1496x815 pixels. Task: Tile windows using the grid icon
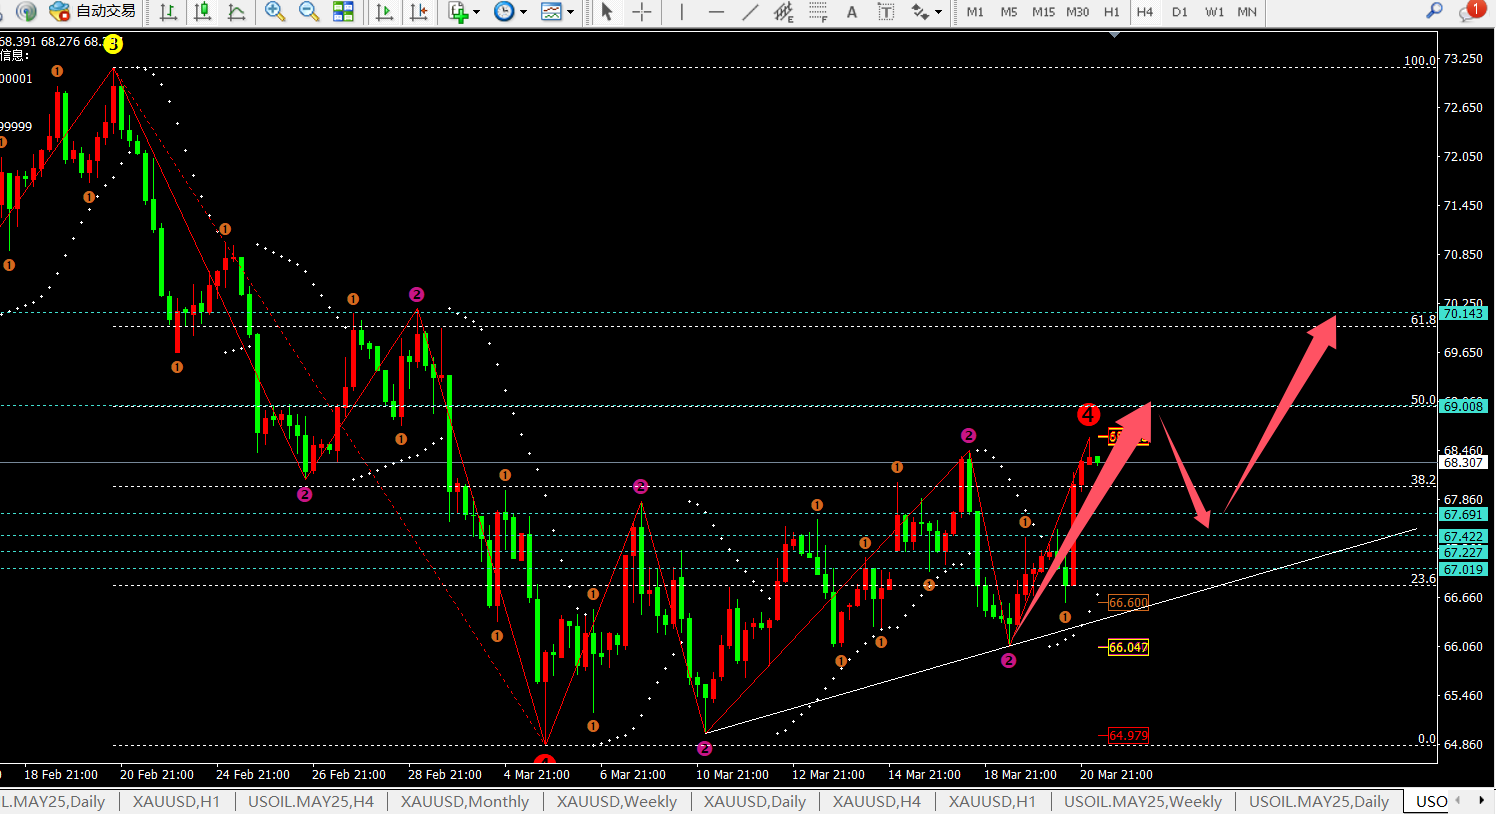click(x=343, y=12)
